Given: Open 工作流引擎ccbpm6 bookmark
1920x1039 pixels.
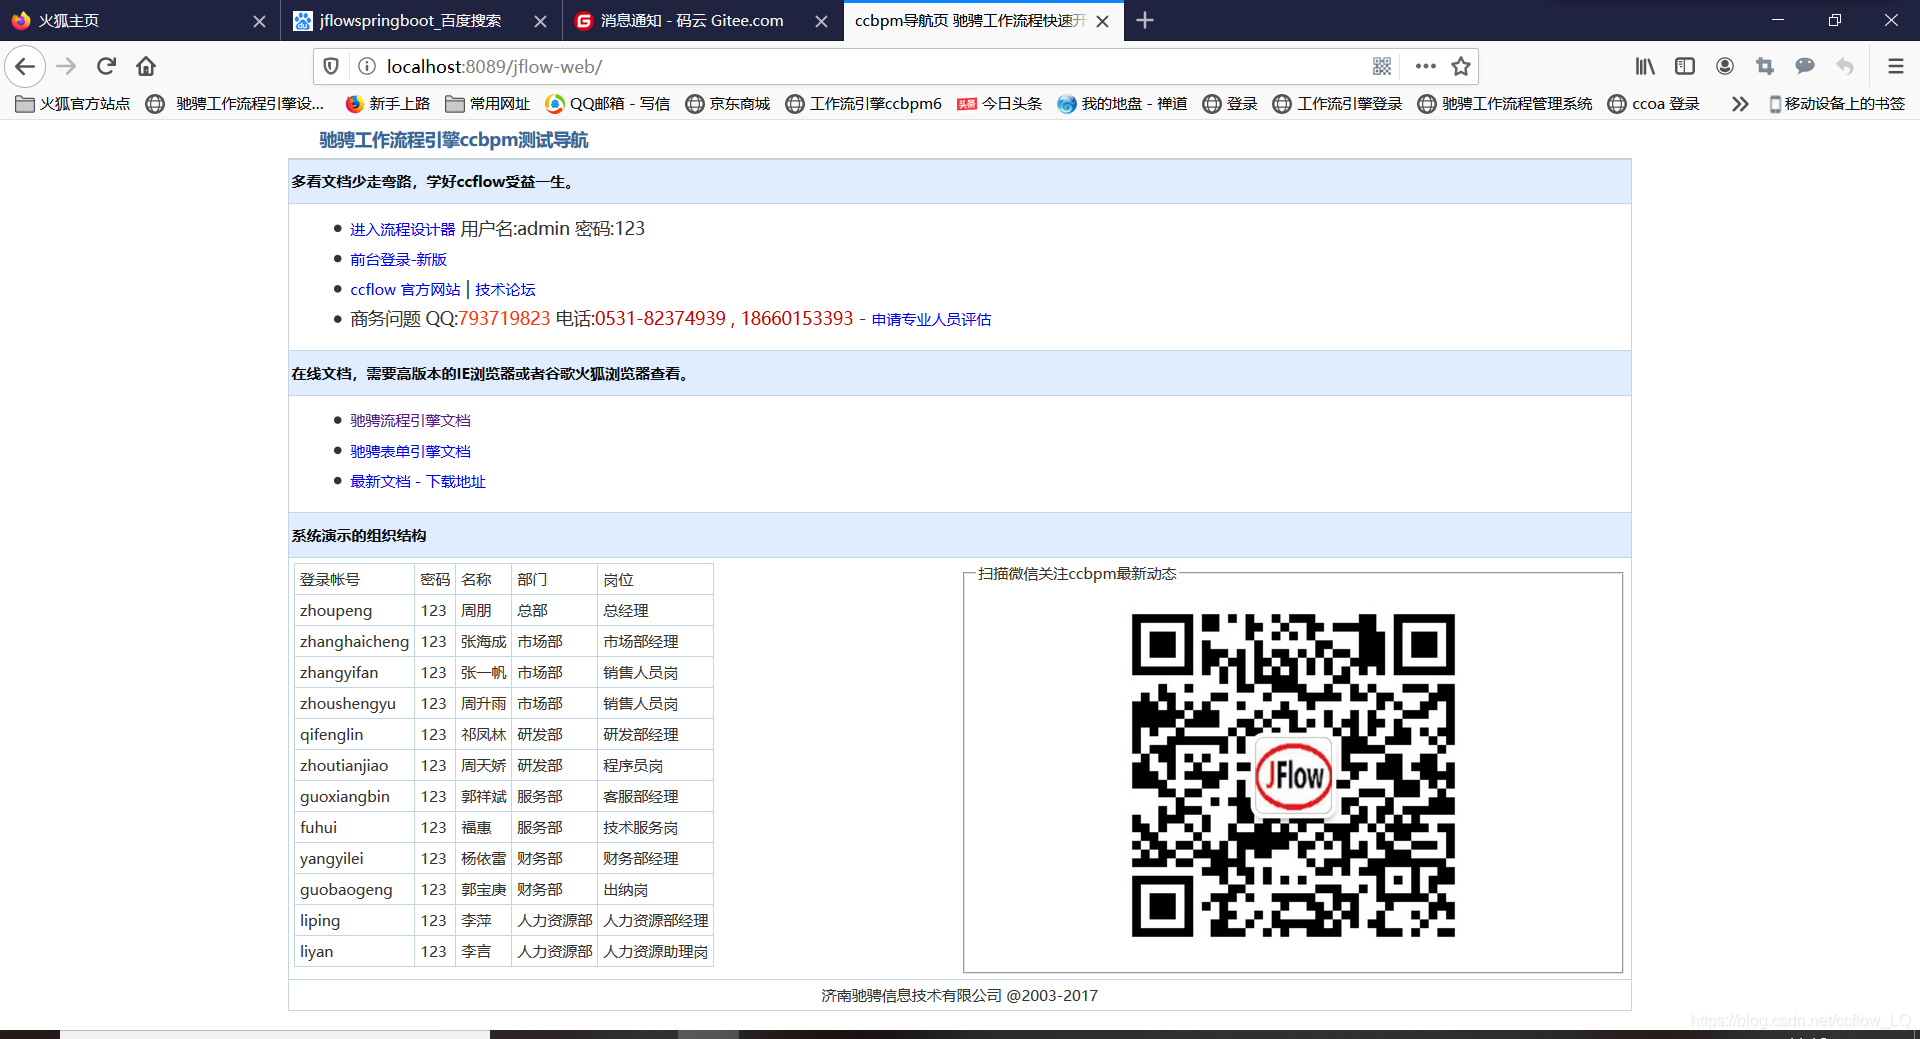Looking at the screenshot, I should click(864, 104).
